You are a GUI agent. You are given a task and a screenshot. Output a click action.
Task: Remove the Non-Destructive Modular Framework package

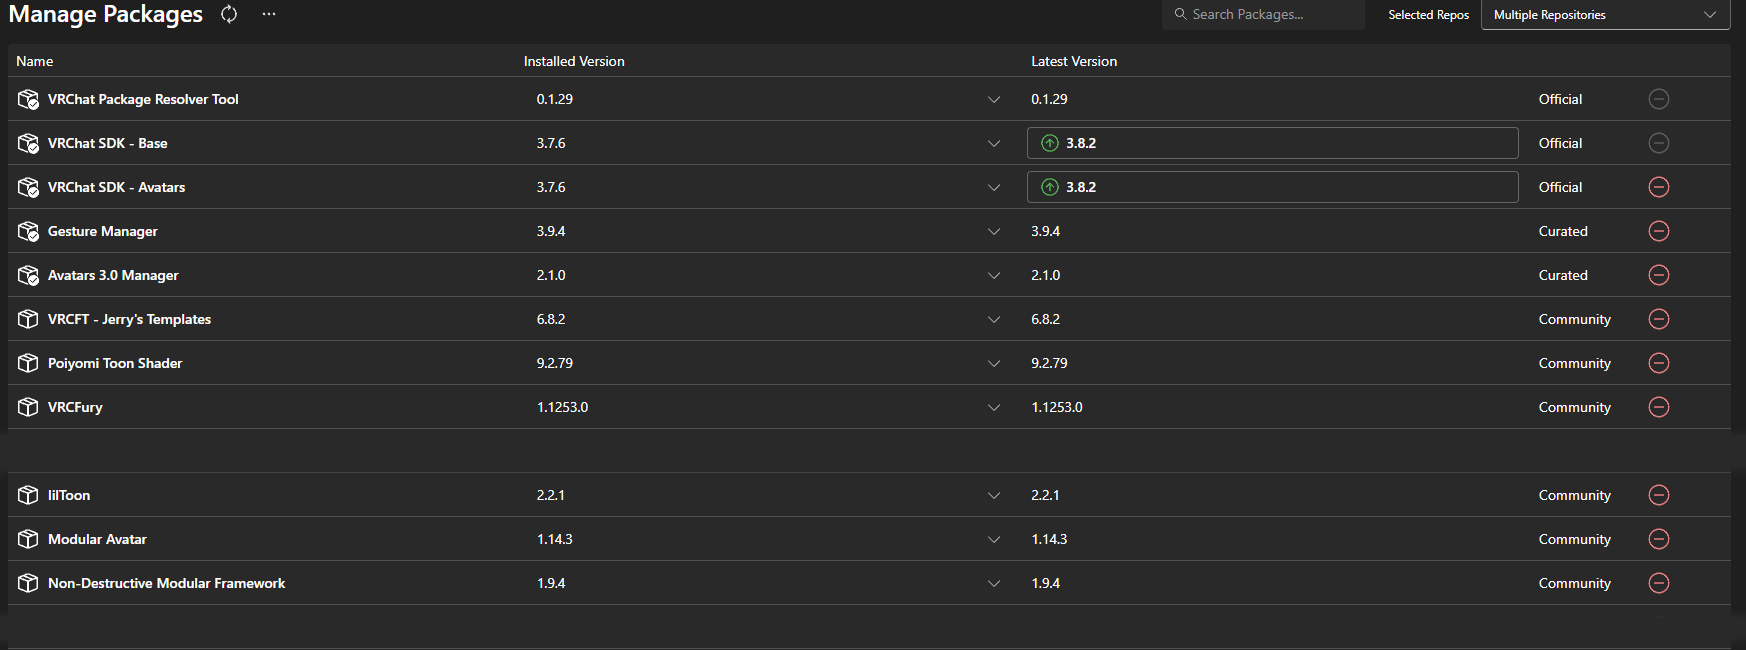1658,583
